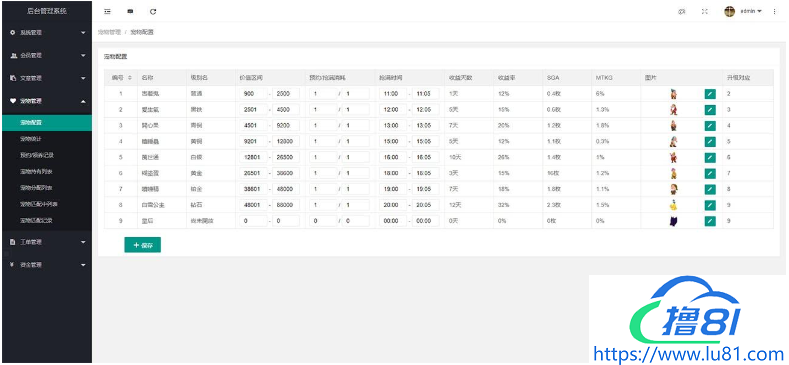
Task: Click the edit pencil icon in row 9
Action: point(710,221)
